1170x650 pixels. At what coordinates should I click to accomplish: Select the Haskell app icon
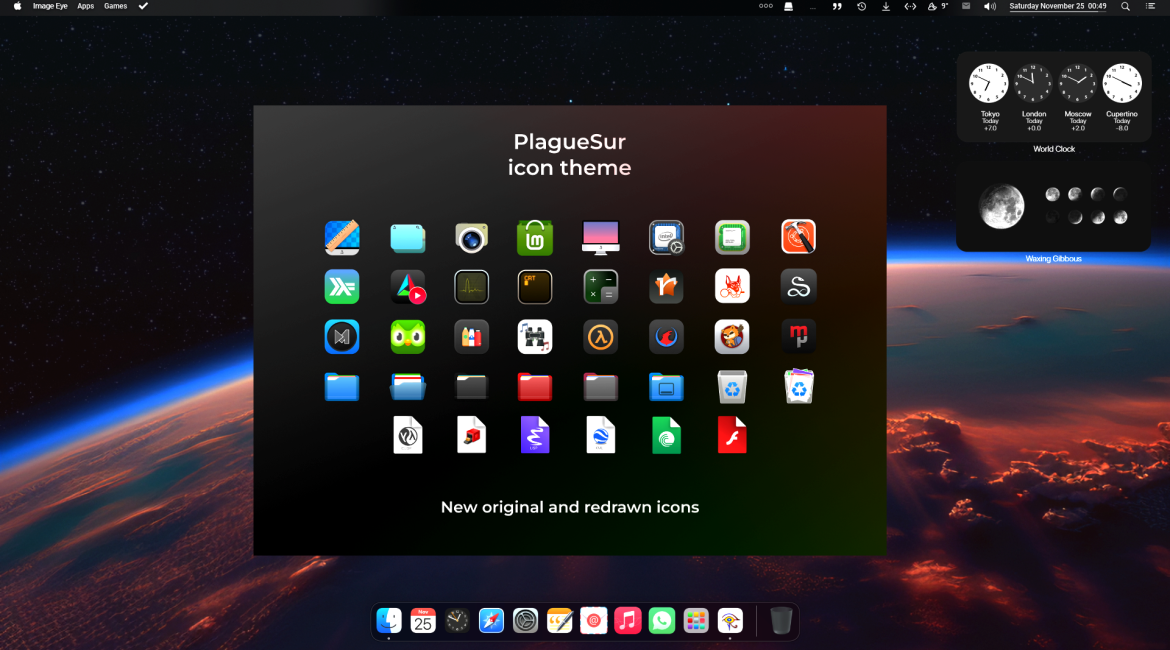point(342,286)
